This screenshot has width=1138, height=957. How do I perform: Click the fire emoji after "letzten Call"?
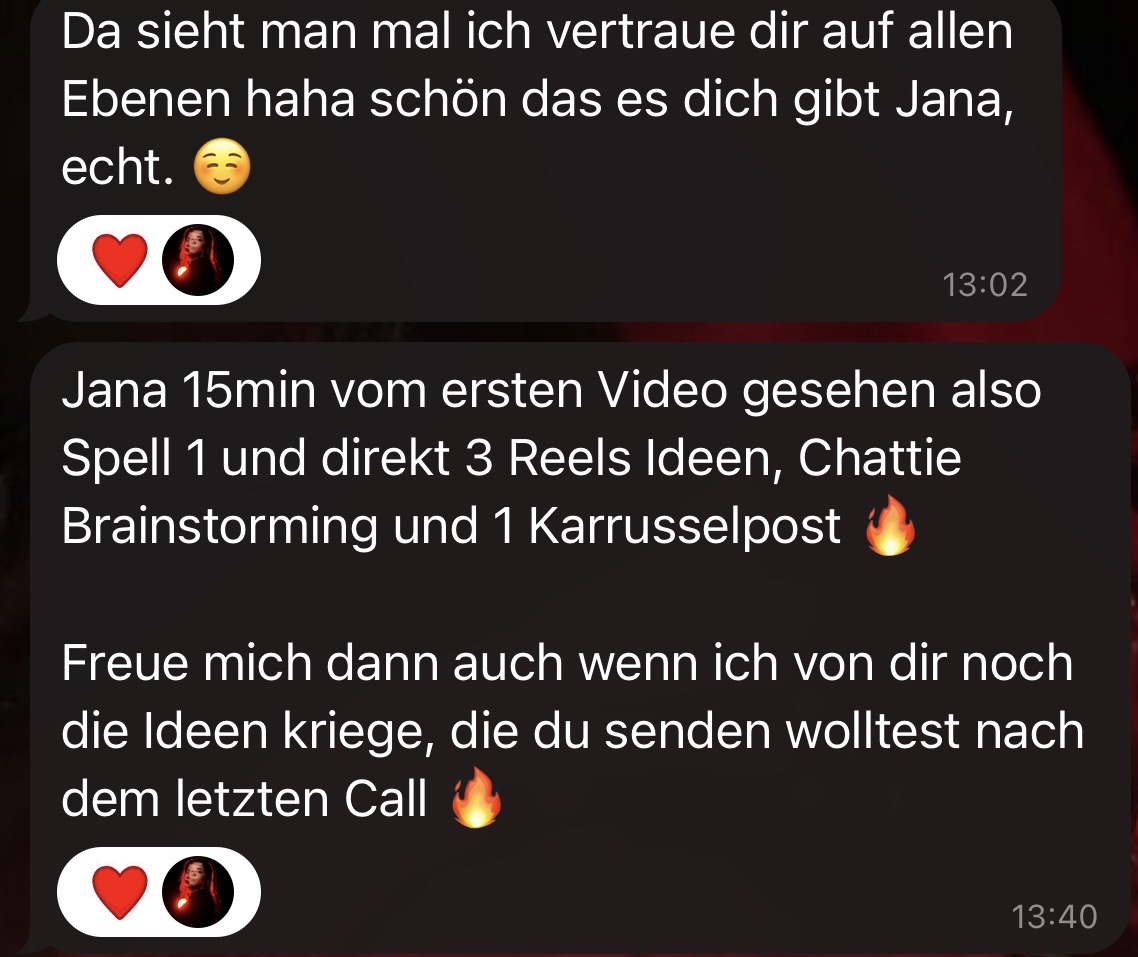476,798
